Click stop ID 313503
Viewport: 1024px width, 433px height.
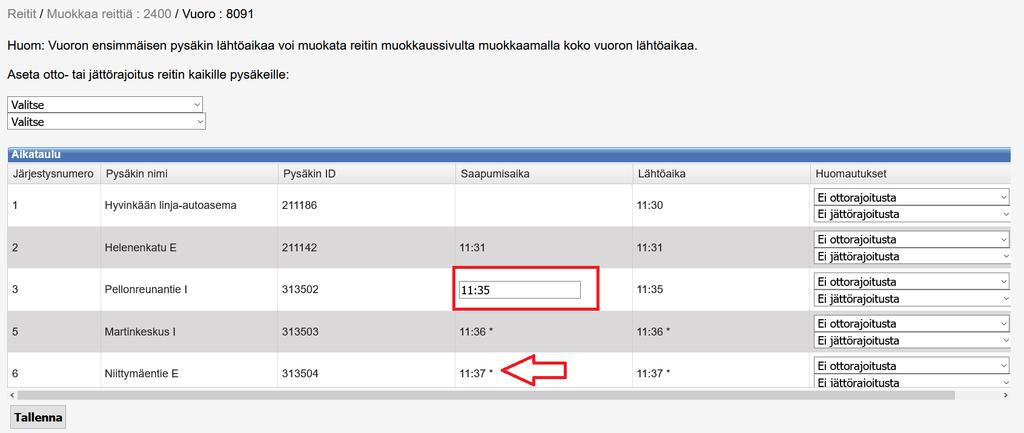pos(300,332)
